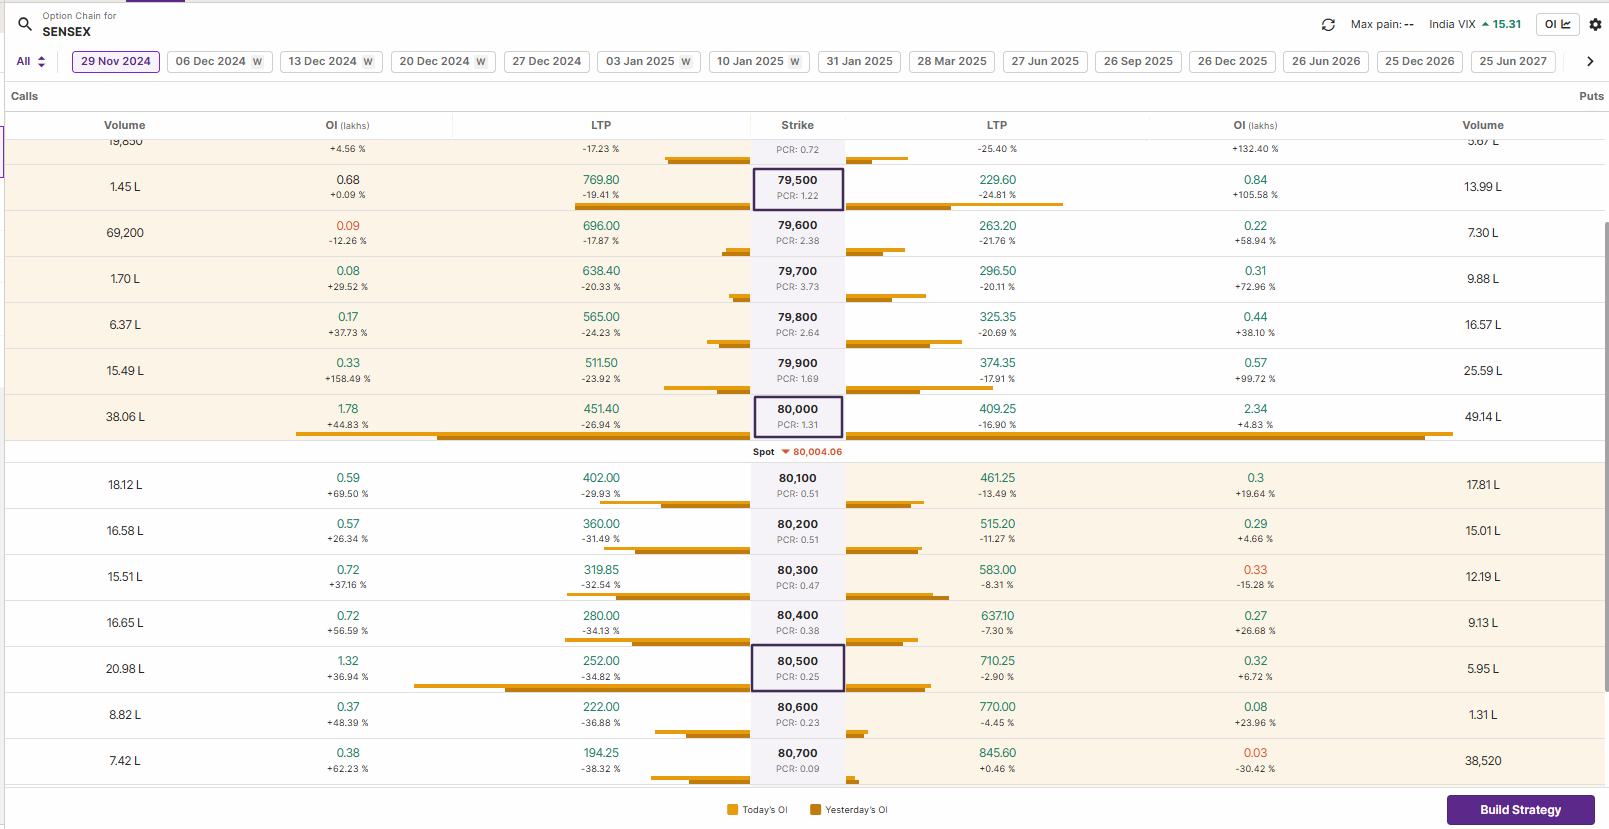Switch to 28 Mar 2025 expiry
Screen dimensions: 1609x829
pos(952,61)
